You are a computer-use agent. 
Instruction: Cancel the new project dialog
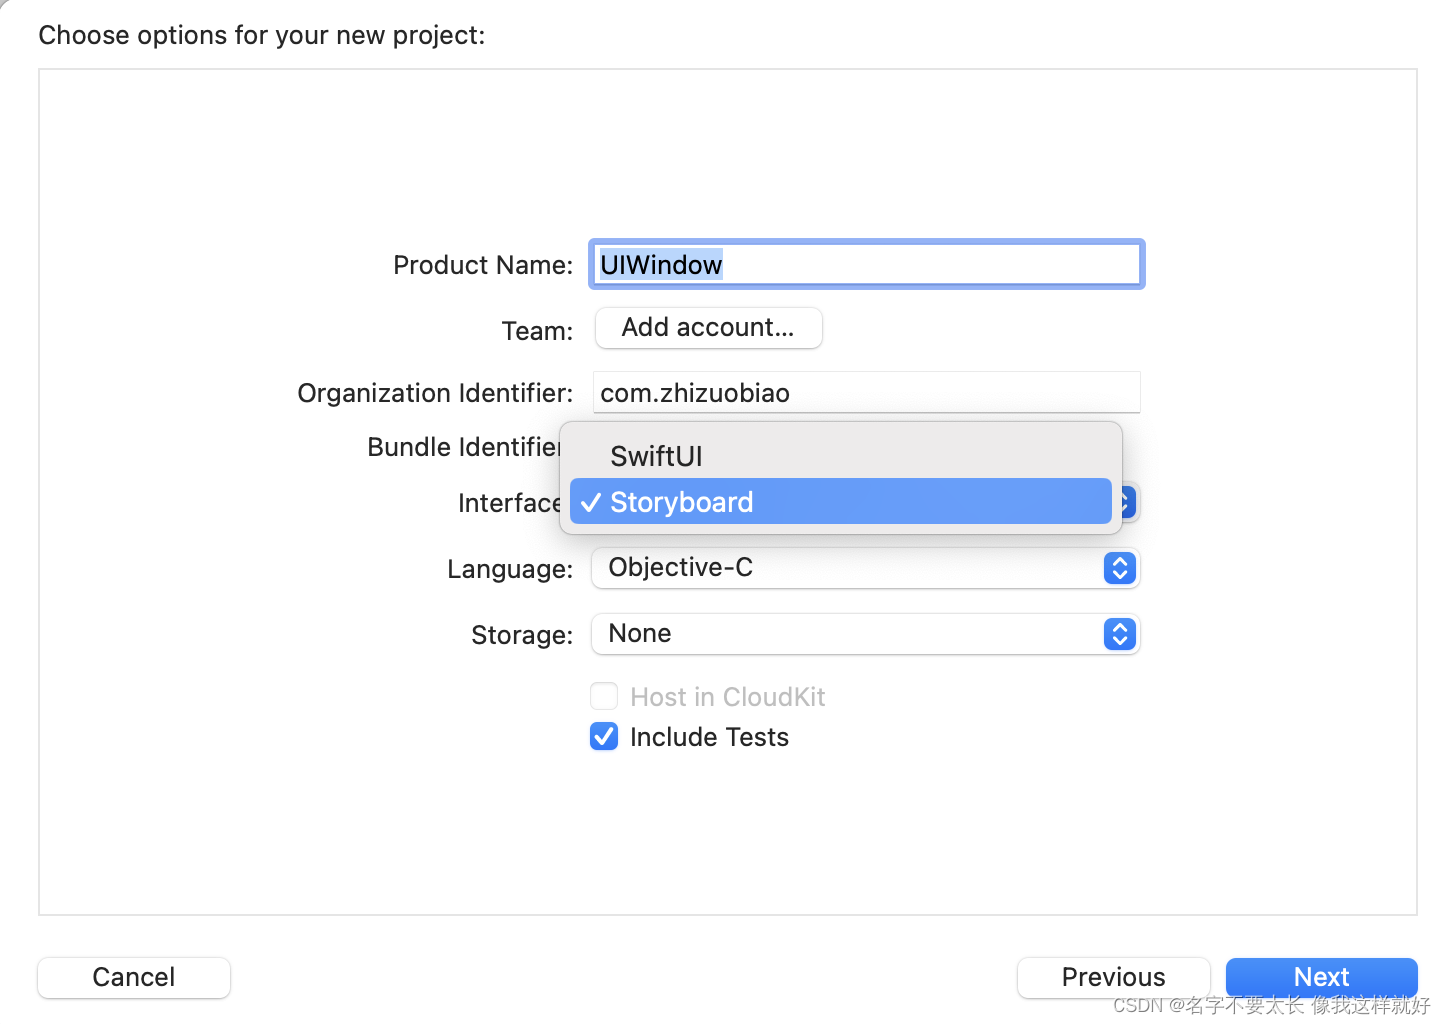click(134, 977)
